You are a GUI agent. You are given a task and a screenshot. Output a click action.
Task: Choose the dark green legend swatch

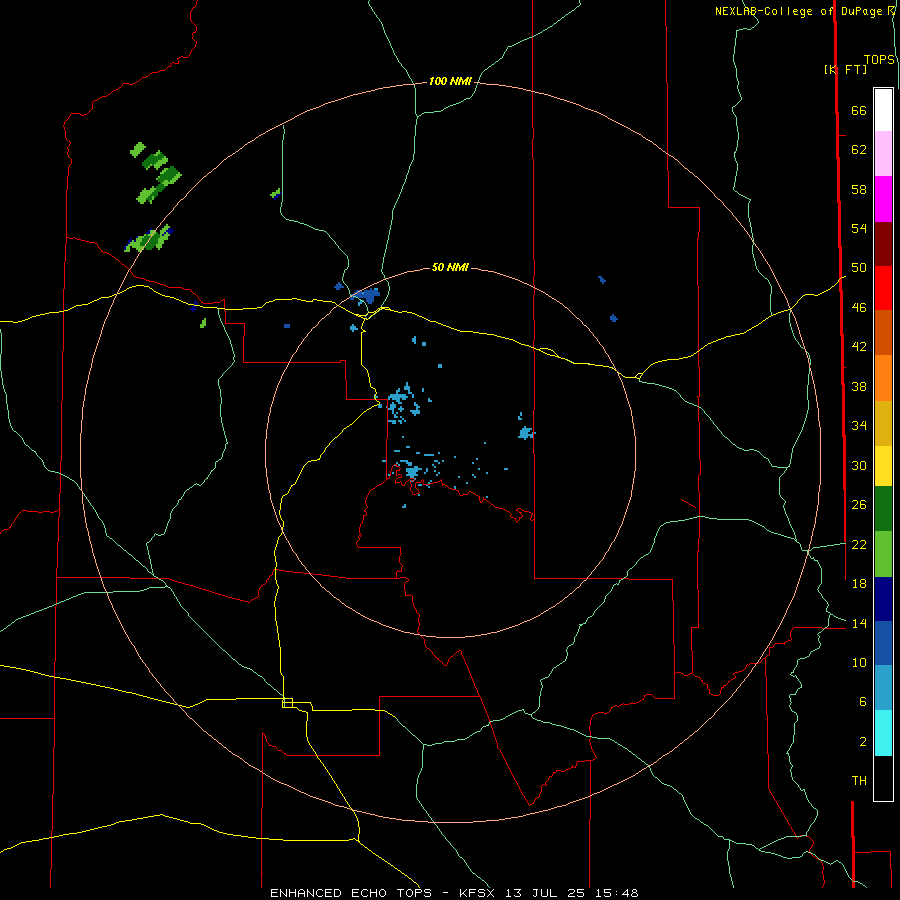click(x=883, y=508)
